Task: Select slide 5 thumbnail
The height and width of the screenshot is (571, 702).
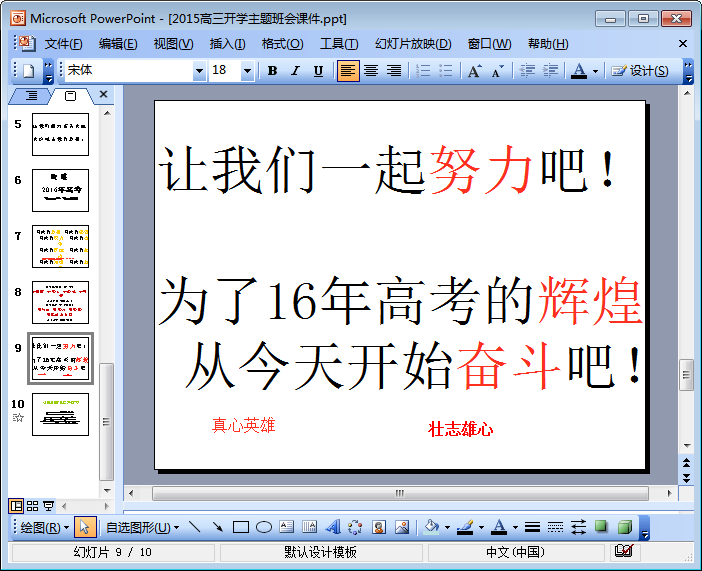Action: pyautogui.click(x=60, y=134)
